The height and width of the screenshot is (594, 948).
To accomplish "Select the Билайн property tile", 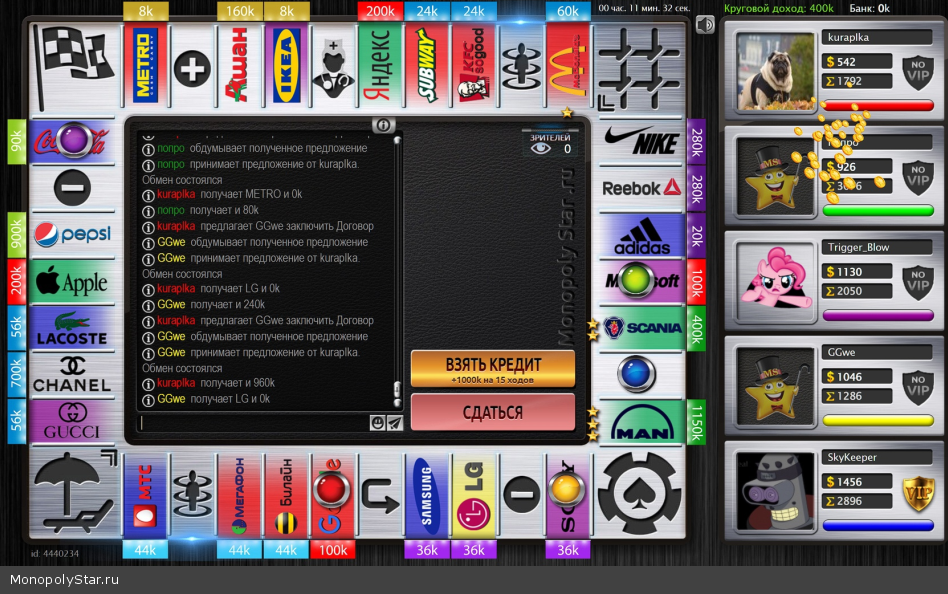I will [286, 495].
